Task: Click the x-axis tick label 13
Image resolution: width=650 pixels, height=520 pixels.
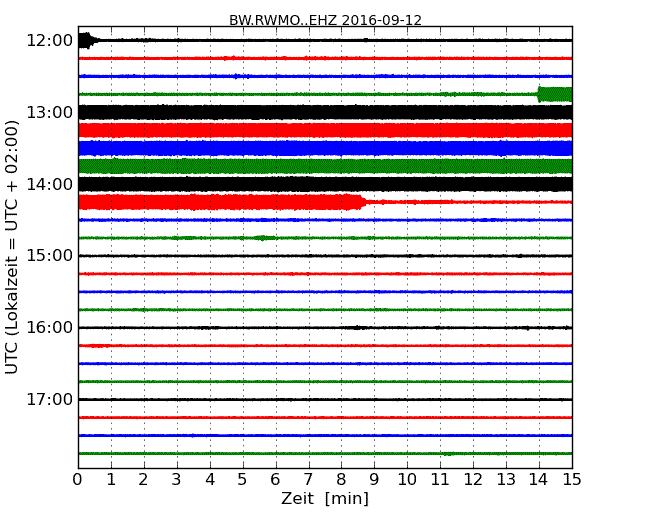Action: 506,479
